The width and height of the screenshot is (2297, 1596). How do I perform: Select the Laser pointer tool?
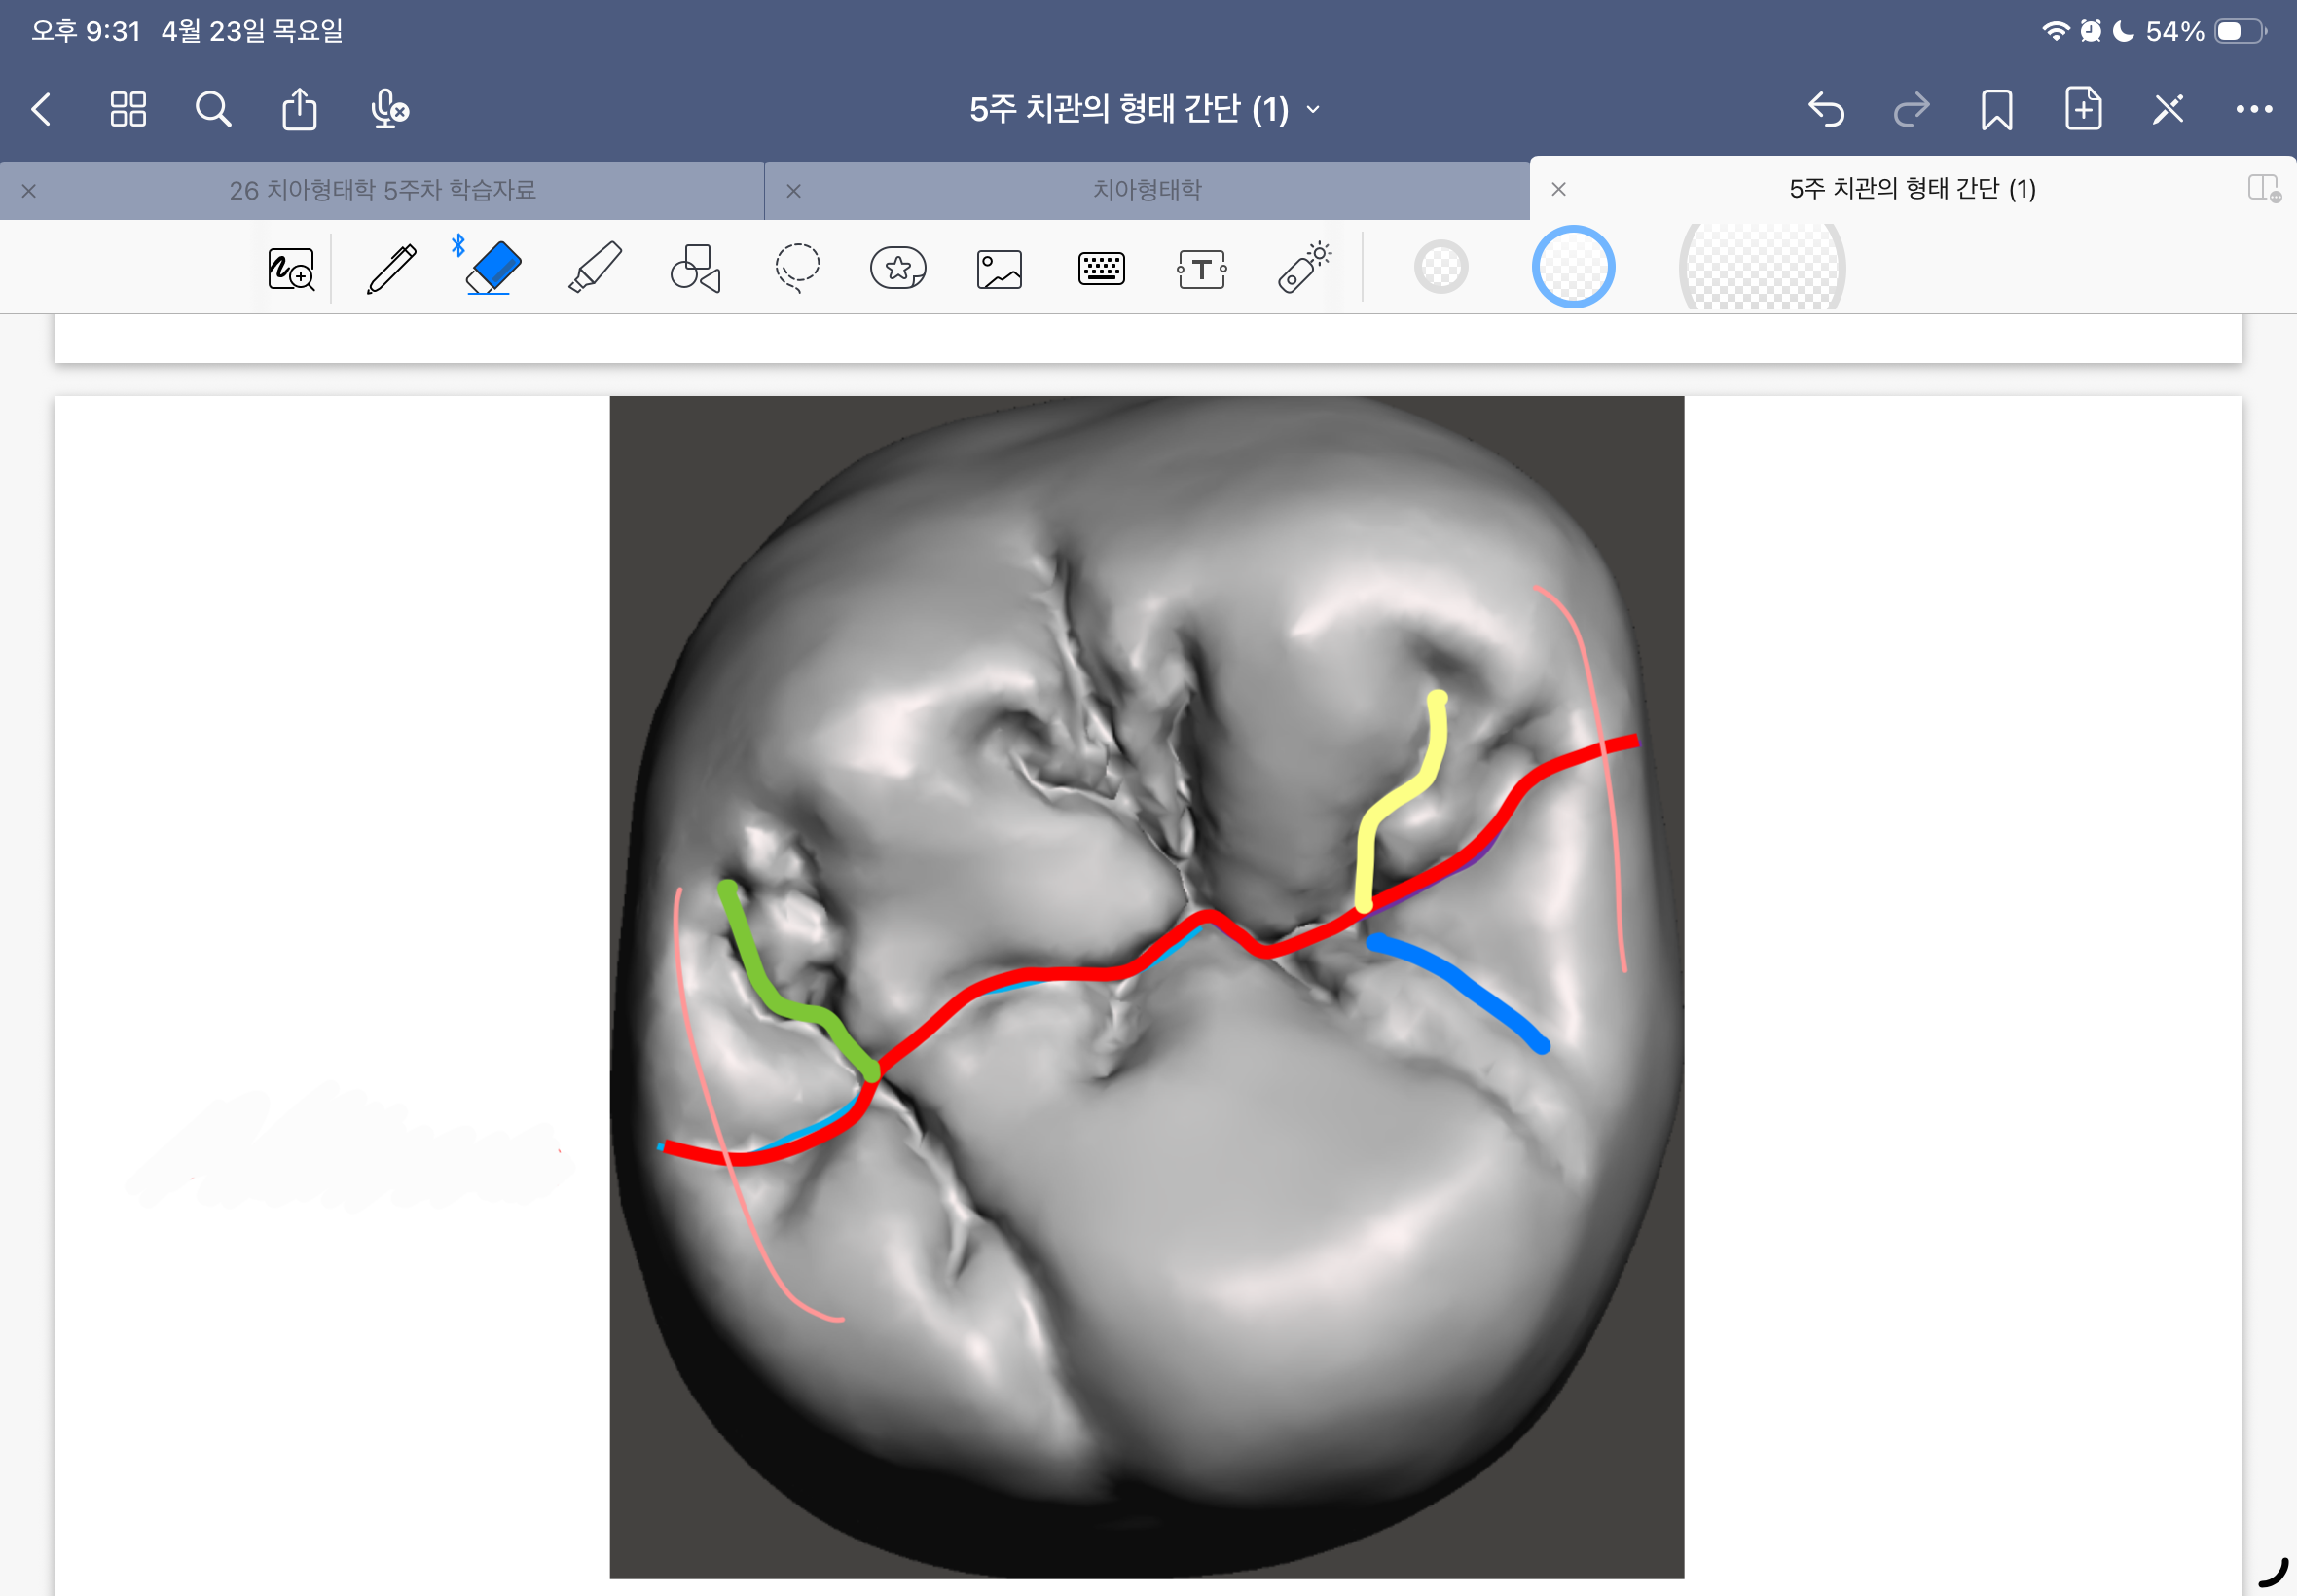coord(1304,269)
